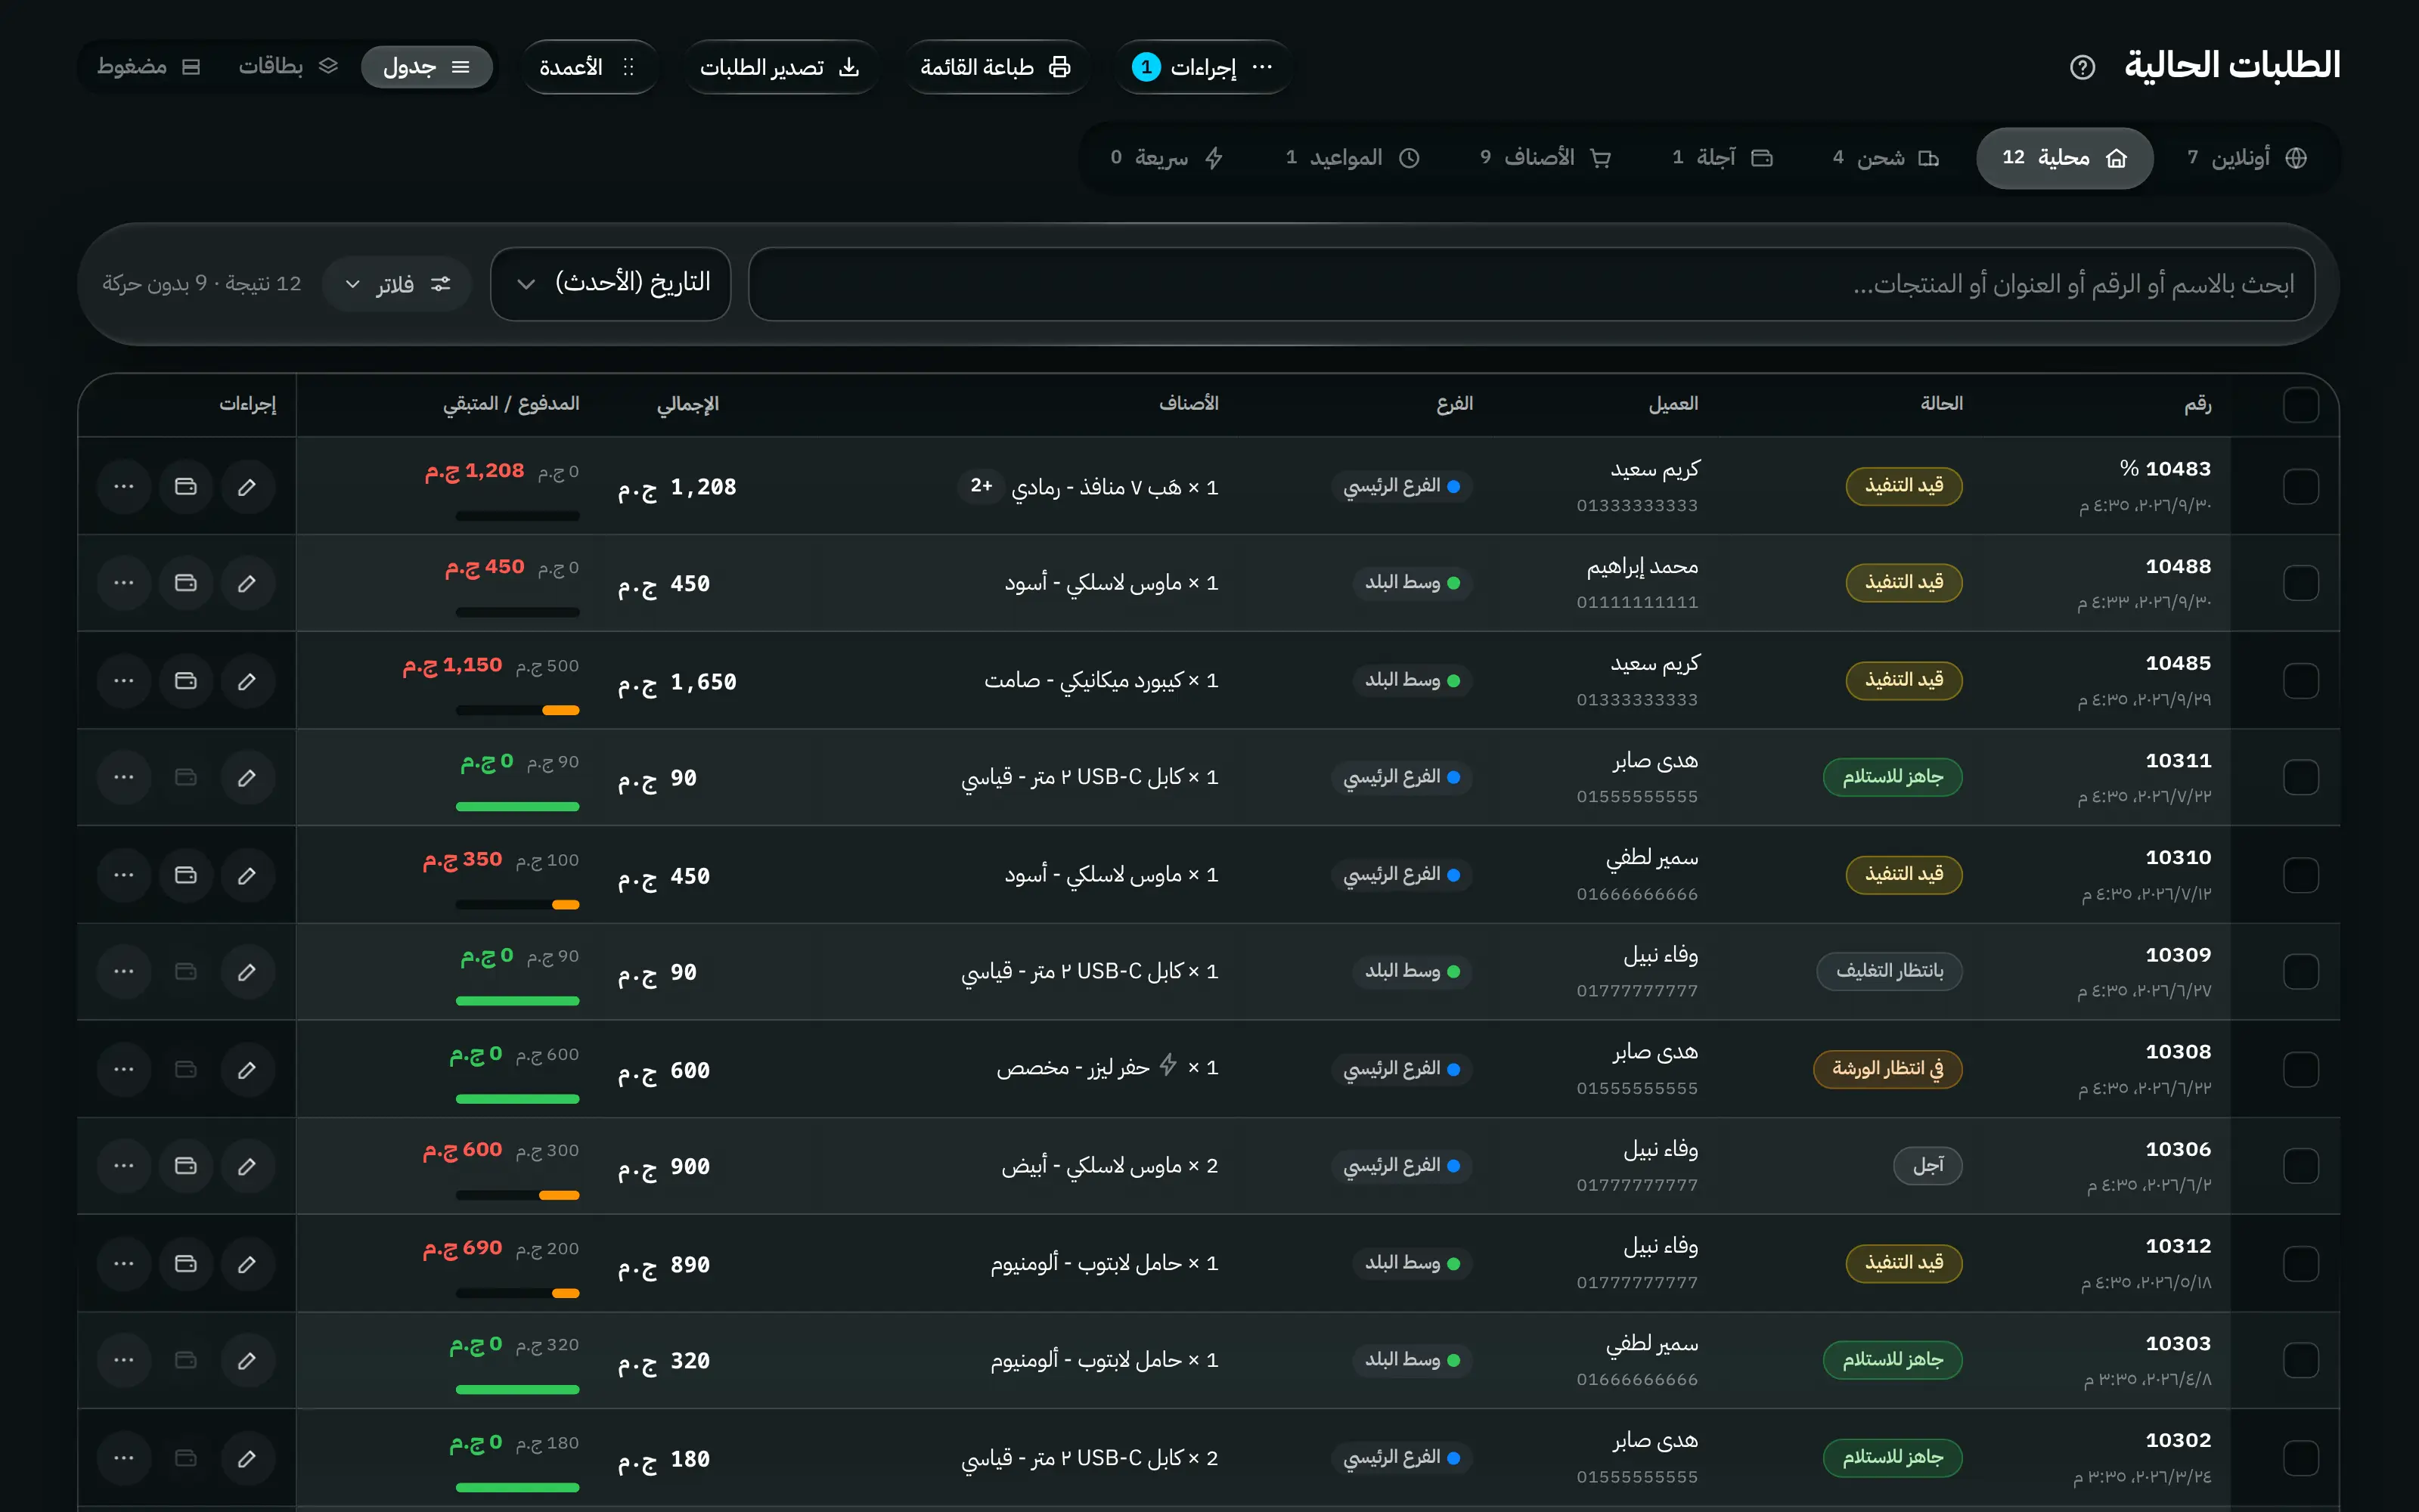Open more options for order 10311
This screenshot has width=2419, height=1512.
[x=124, y=777]
